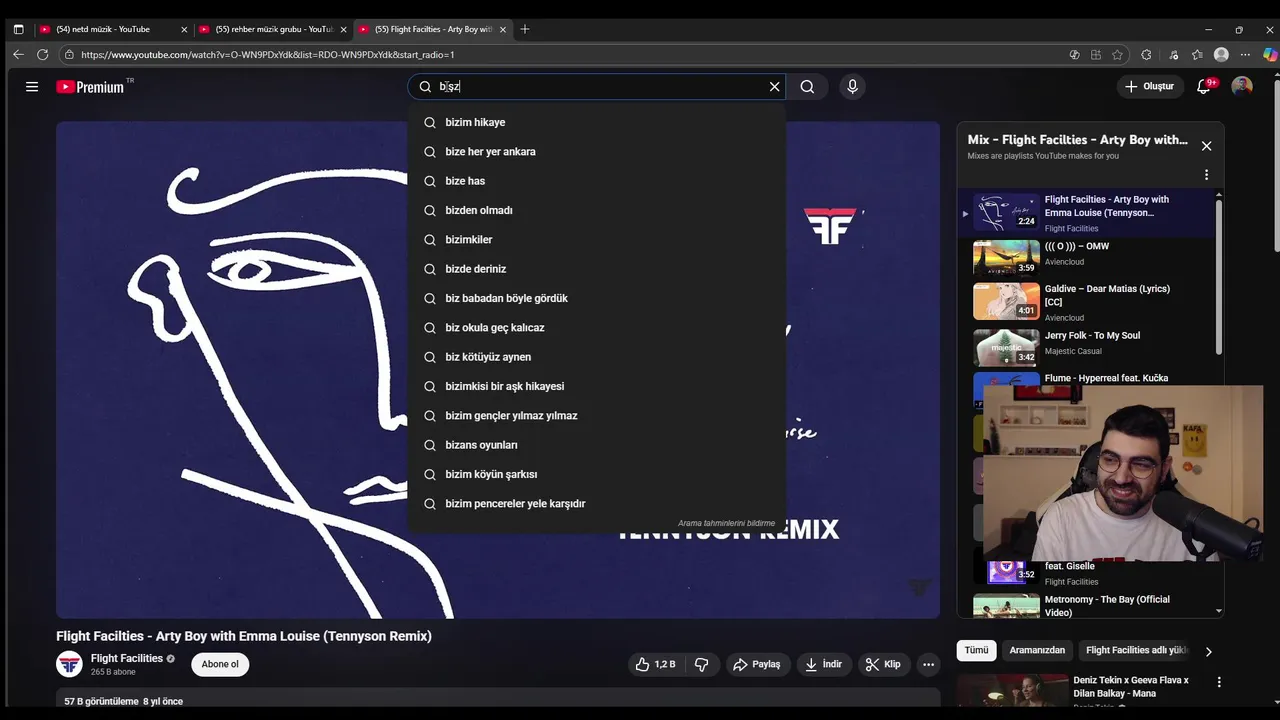1280x720 pixels.
Task: Bookmark the page with the star icon
Action: [x=1117, y=55]
